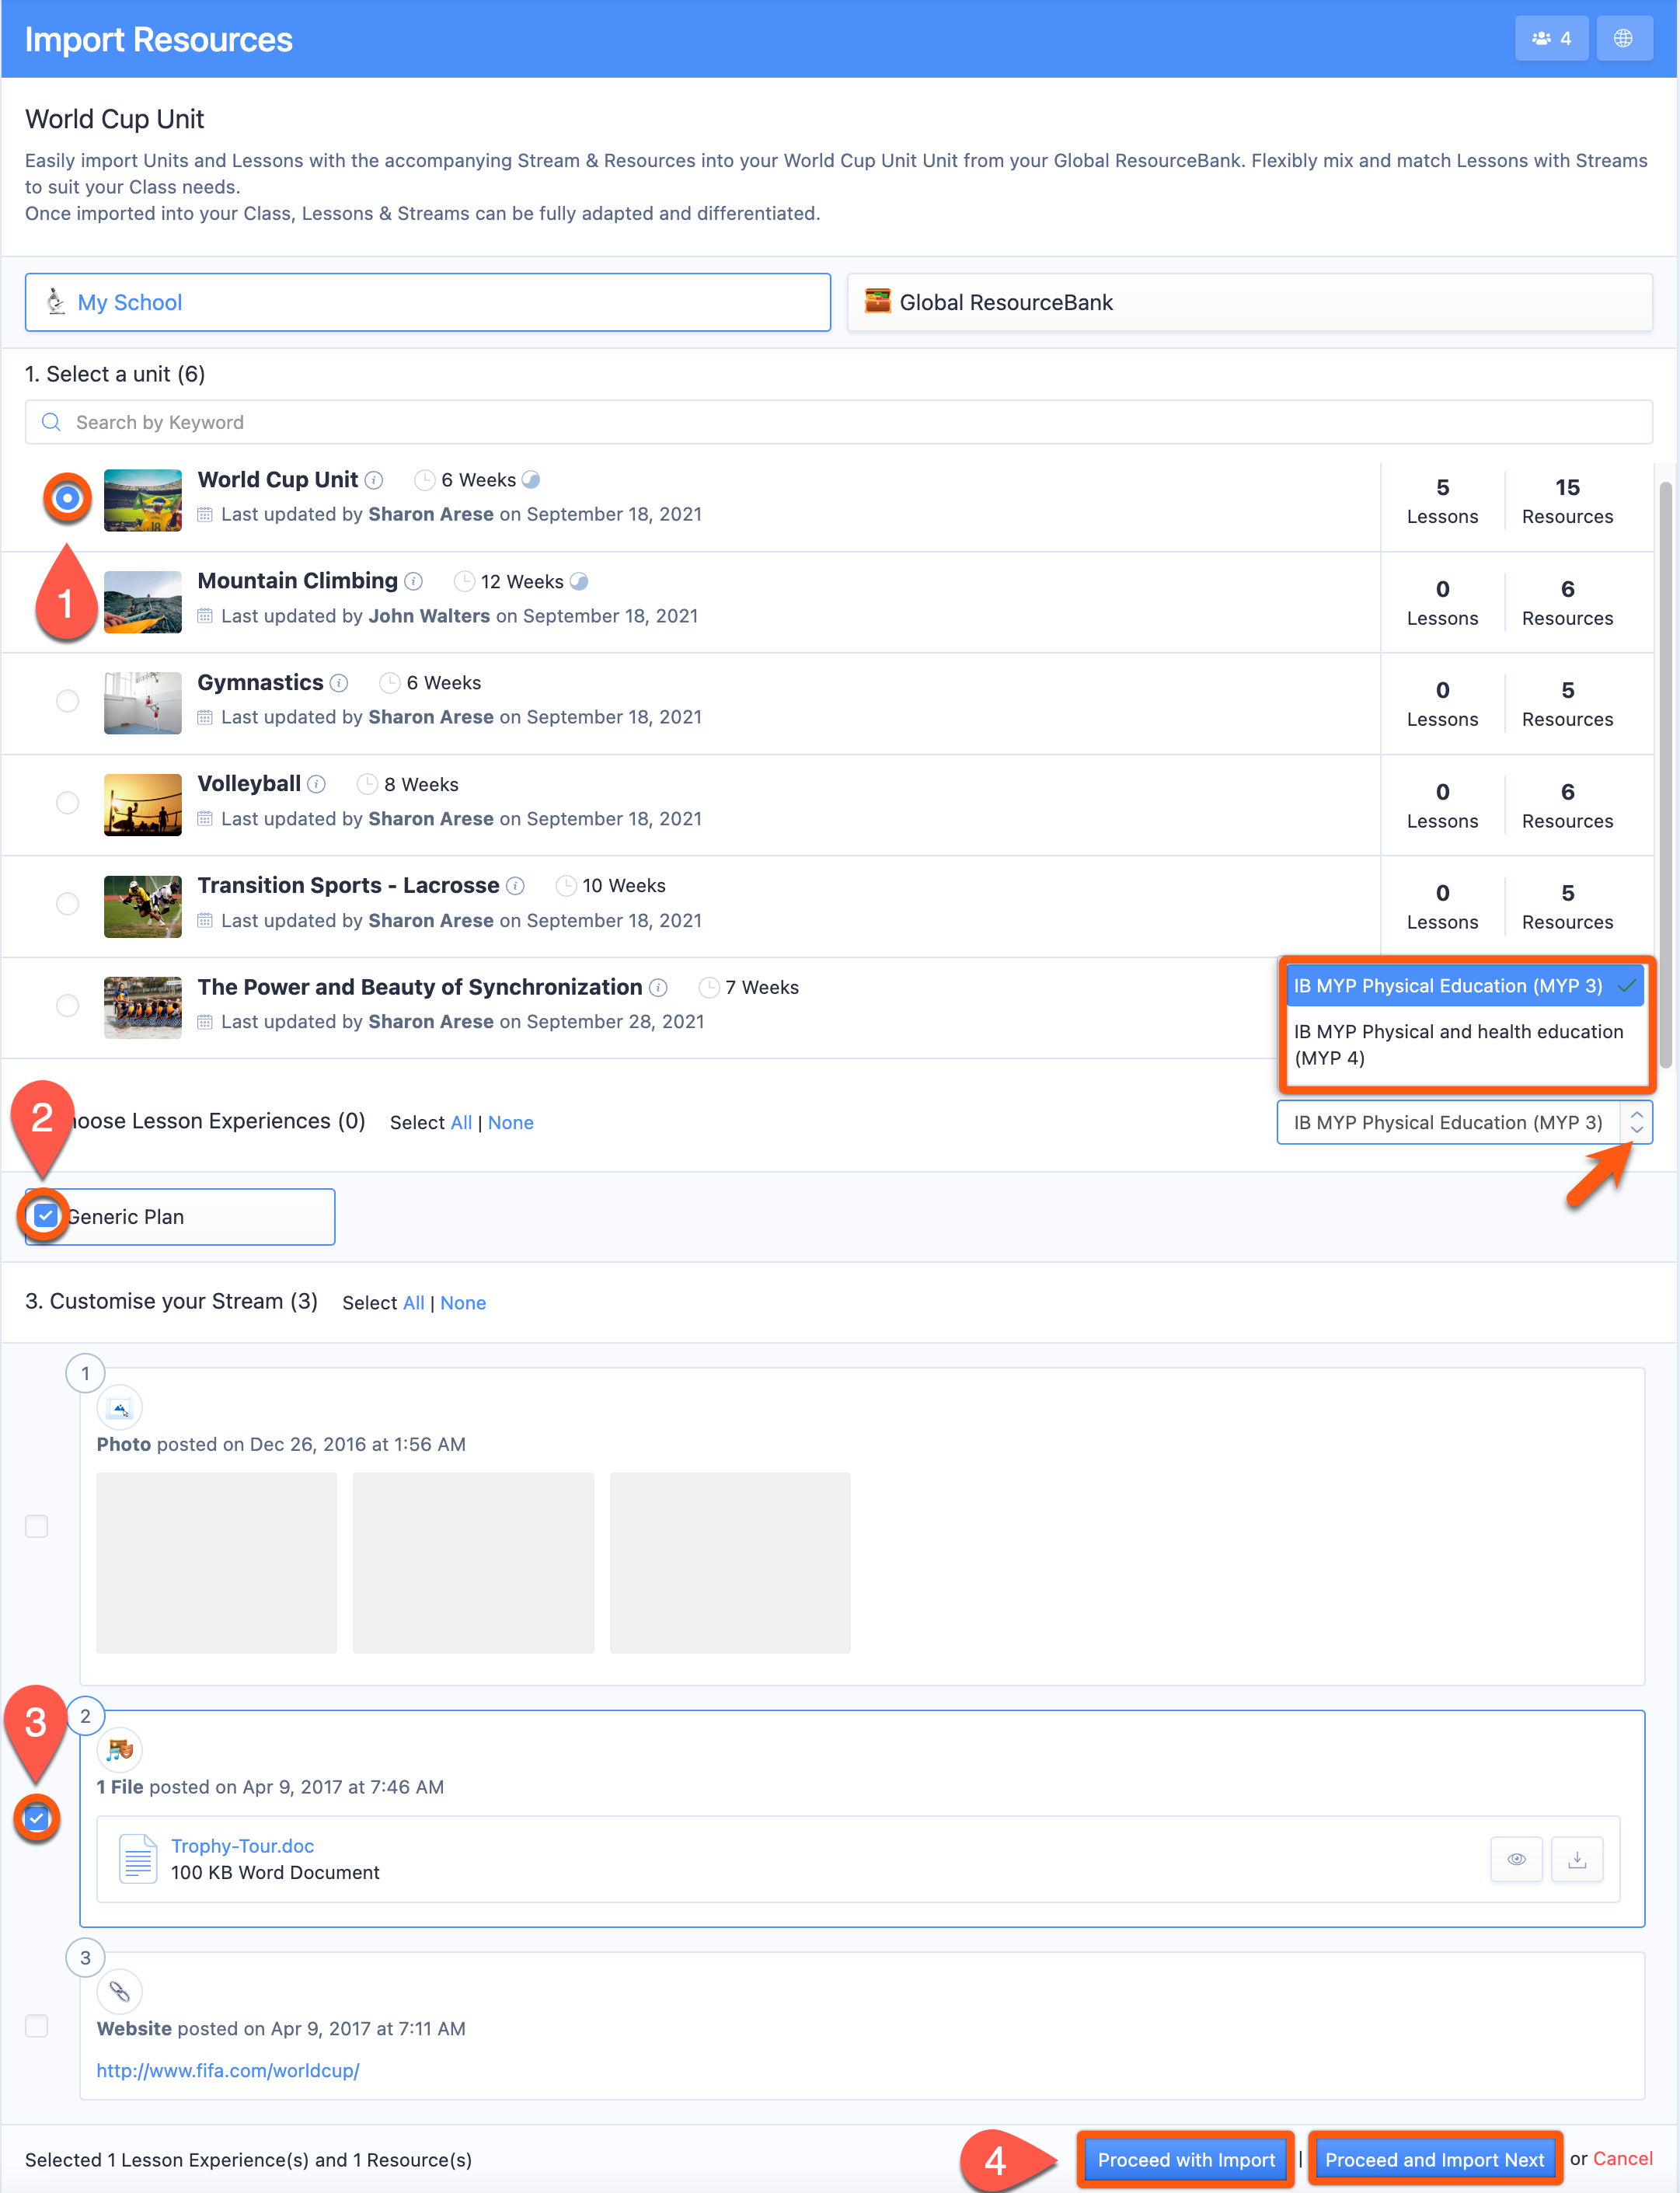Open the members icon showing 4
Image resolution: width=1680 pixels, height=2193 pixels.
tap(1550, 38)
